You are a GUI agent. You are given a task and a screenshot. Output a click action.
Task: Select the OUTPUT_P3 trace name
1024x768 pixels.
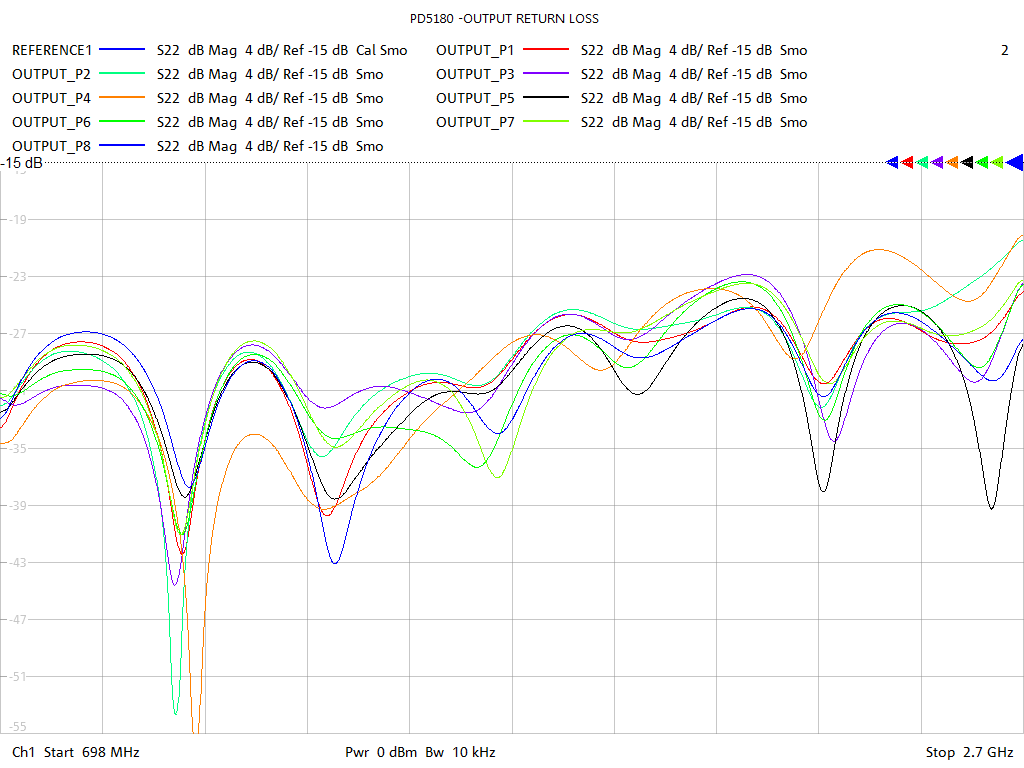[475, 74]
